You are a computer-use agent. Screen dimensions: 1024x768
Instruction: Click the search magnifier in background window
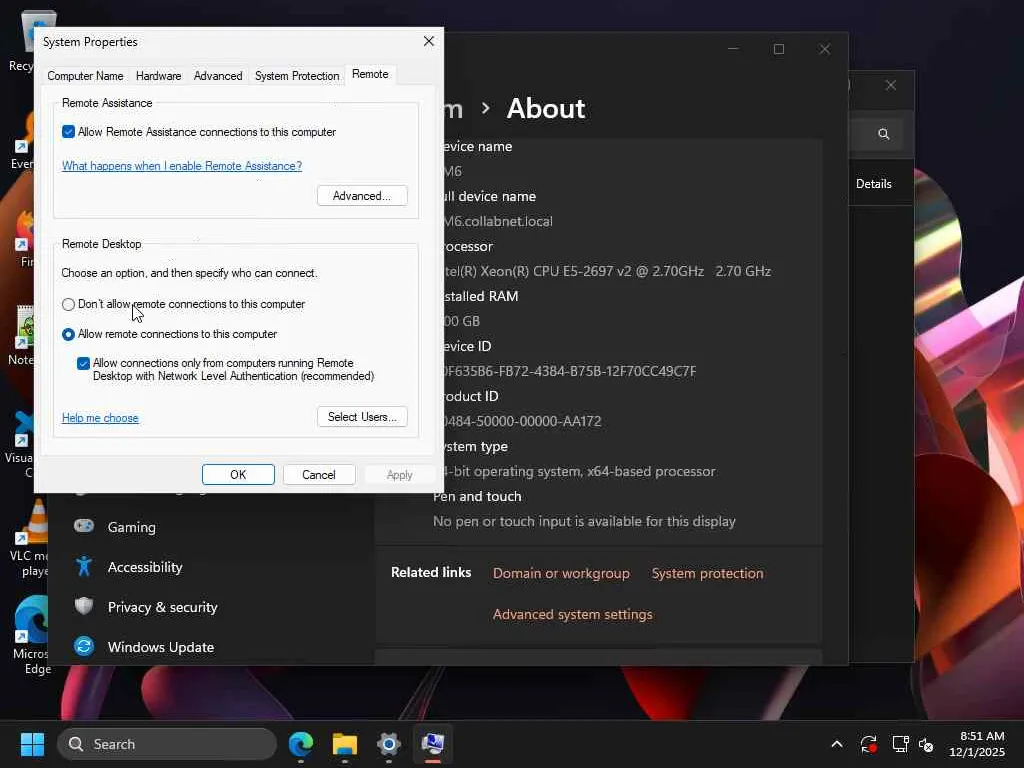884,134
